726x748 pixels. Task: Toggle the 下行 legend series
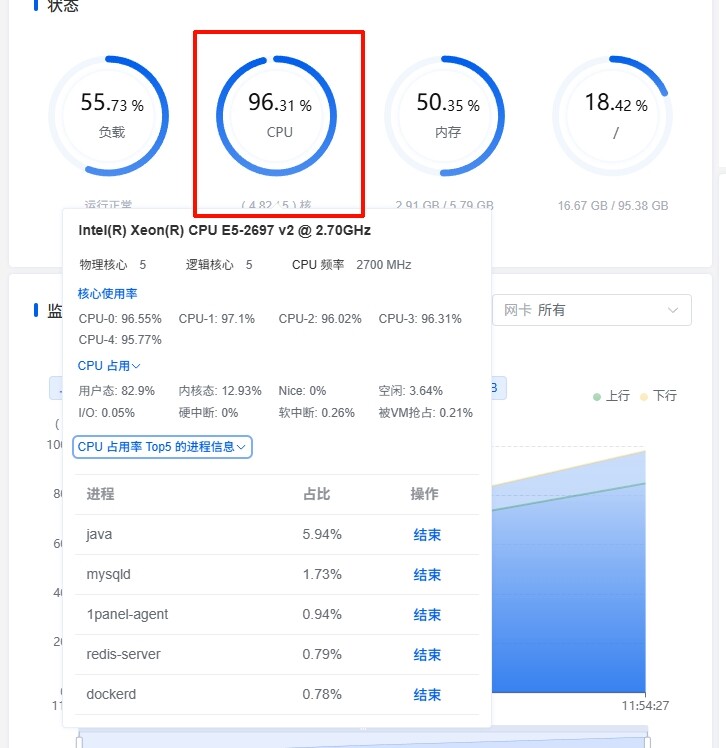click(x=658, y=396)
